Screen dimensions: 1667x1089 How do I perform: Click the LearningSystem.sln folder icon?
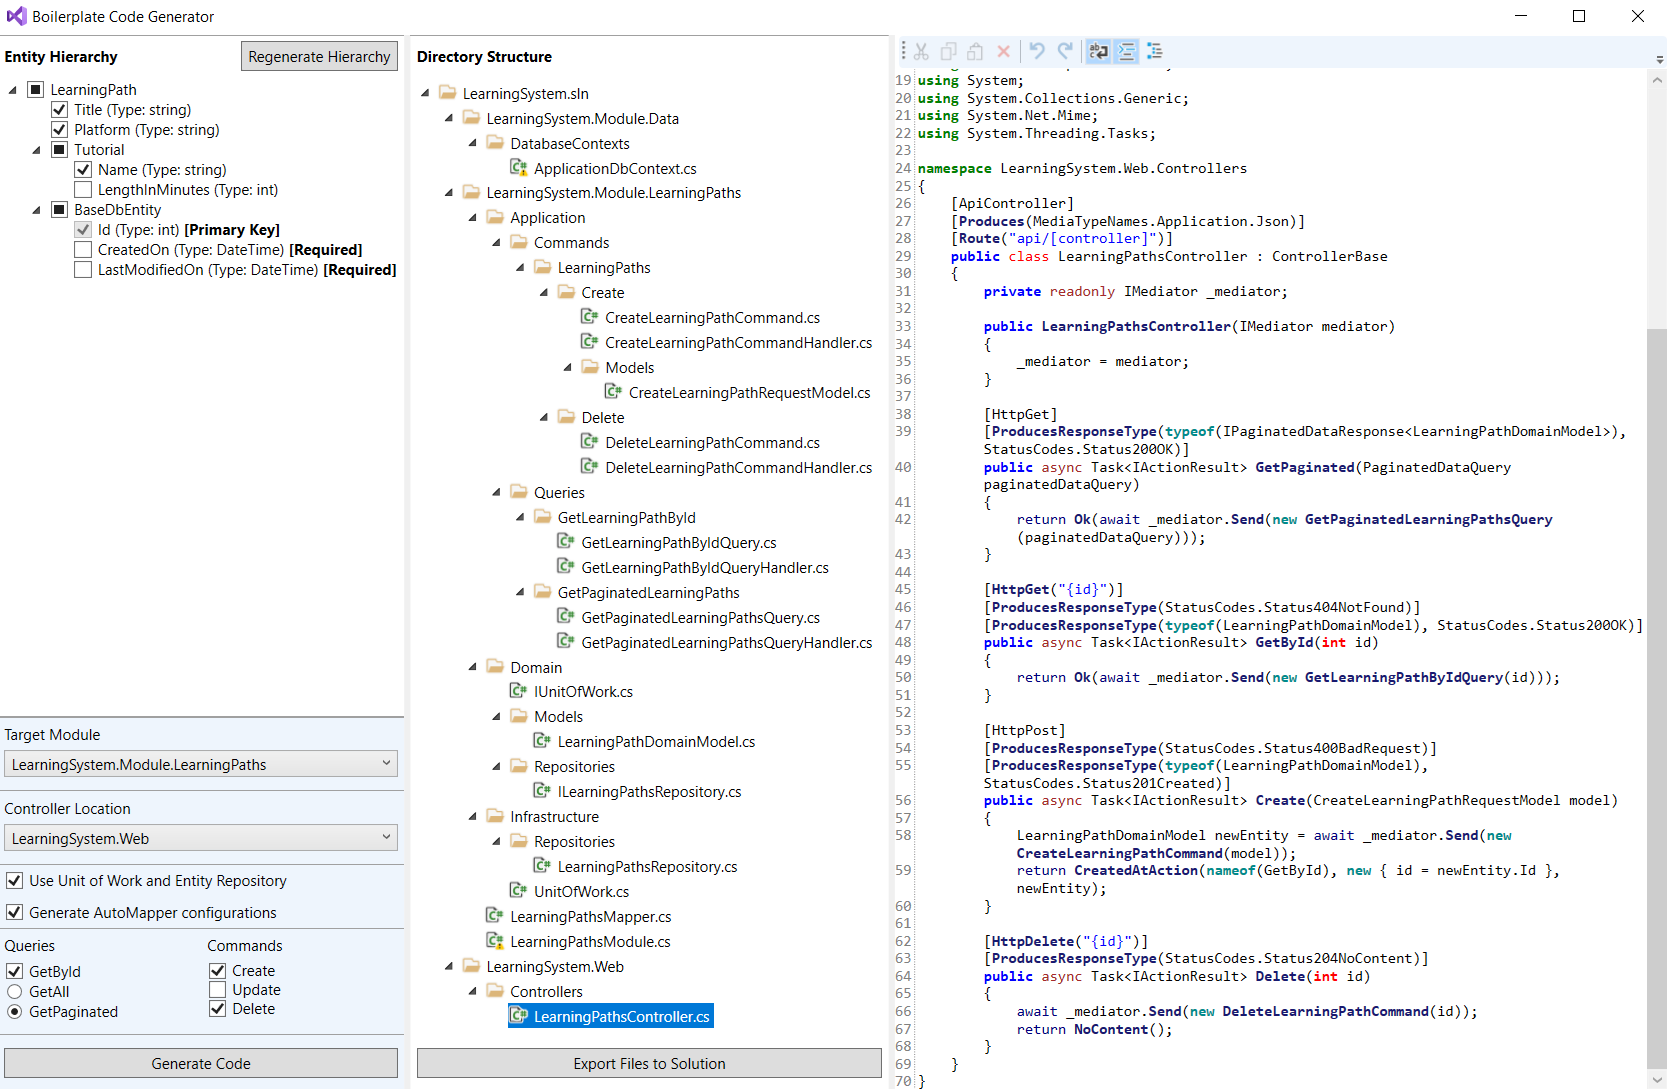[x=447, y=93]
